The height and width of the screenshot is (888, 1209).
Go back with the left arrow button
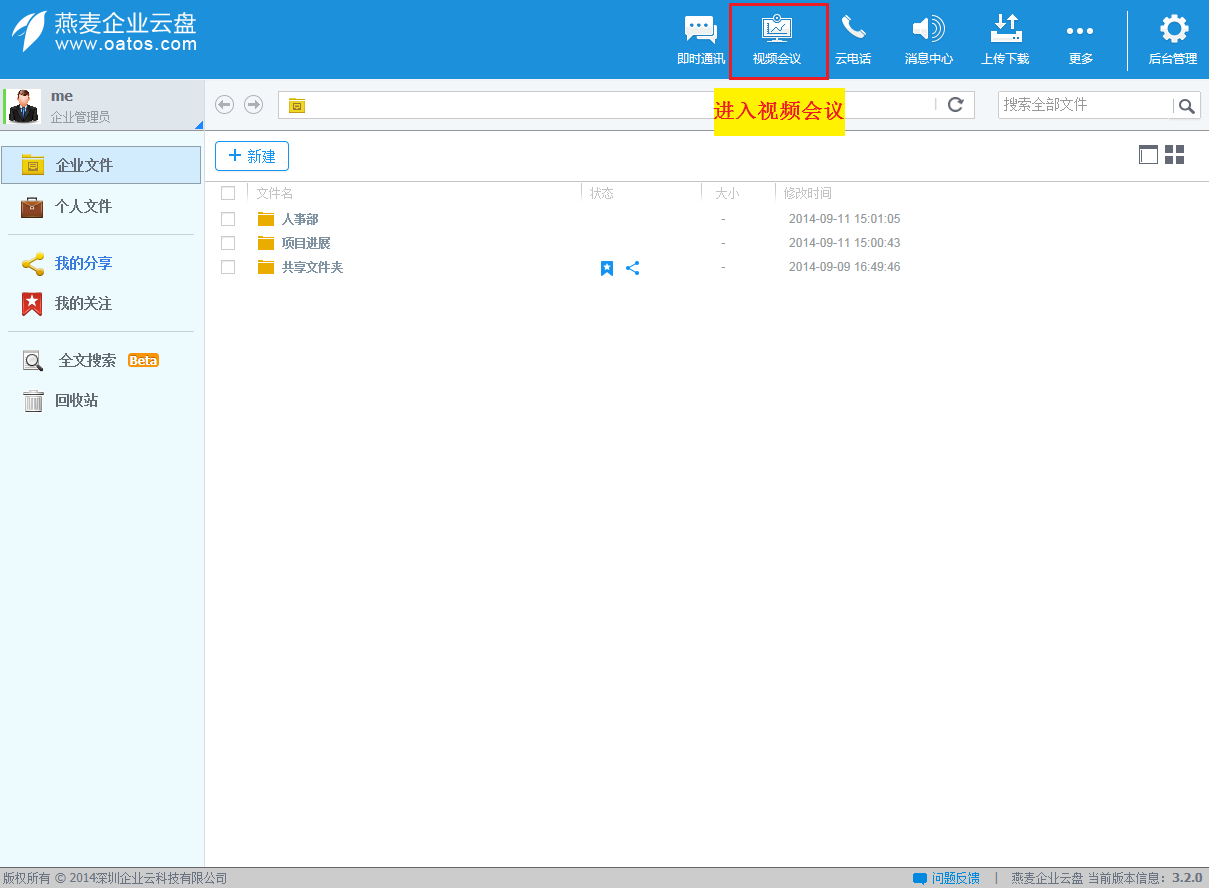[225, 105]
